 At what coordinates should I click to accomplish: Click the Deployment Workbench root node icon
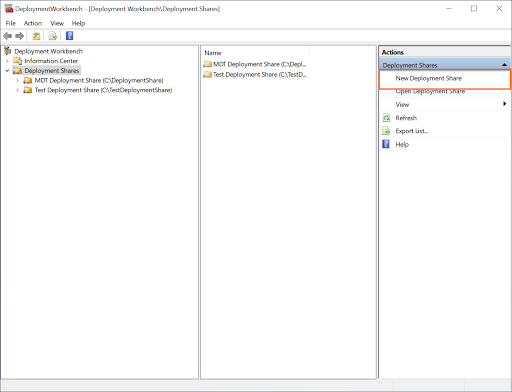[8, 51]
